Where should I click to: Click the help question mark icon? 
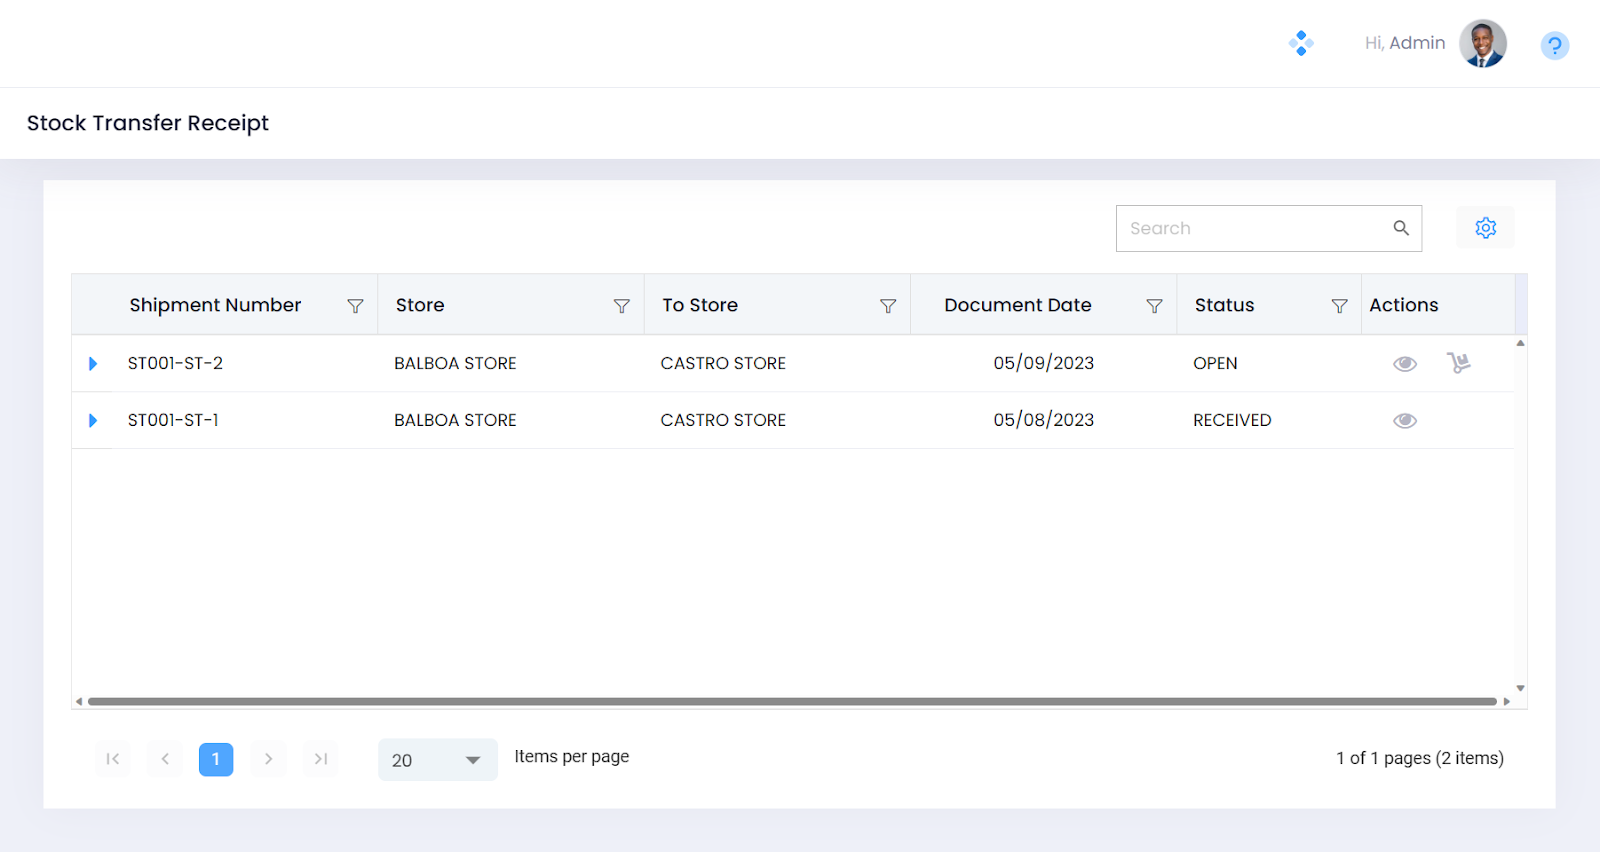point(1554,46)
